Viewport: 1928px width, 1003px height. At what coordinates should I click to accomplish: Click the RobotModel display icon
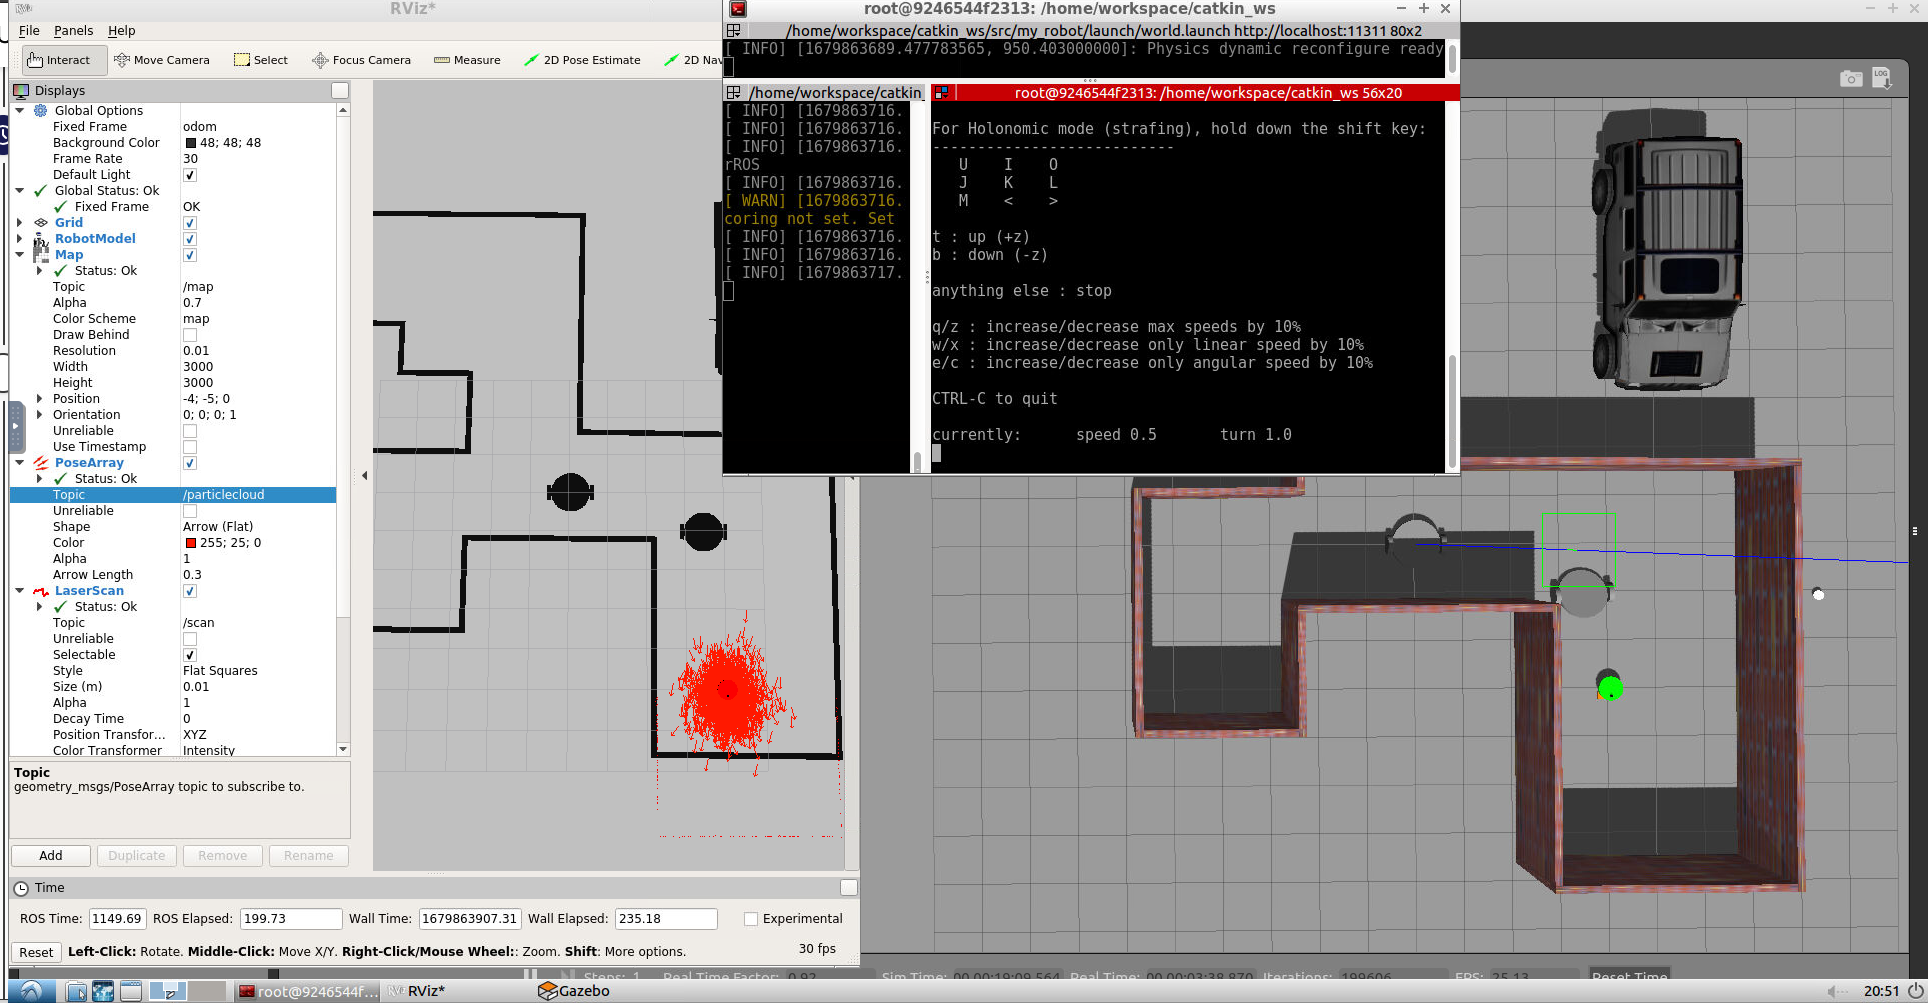click(x=41, y=239)
